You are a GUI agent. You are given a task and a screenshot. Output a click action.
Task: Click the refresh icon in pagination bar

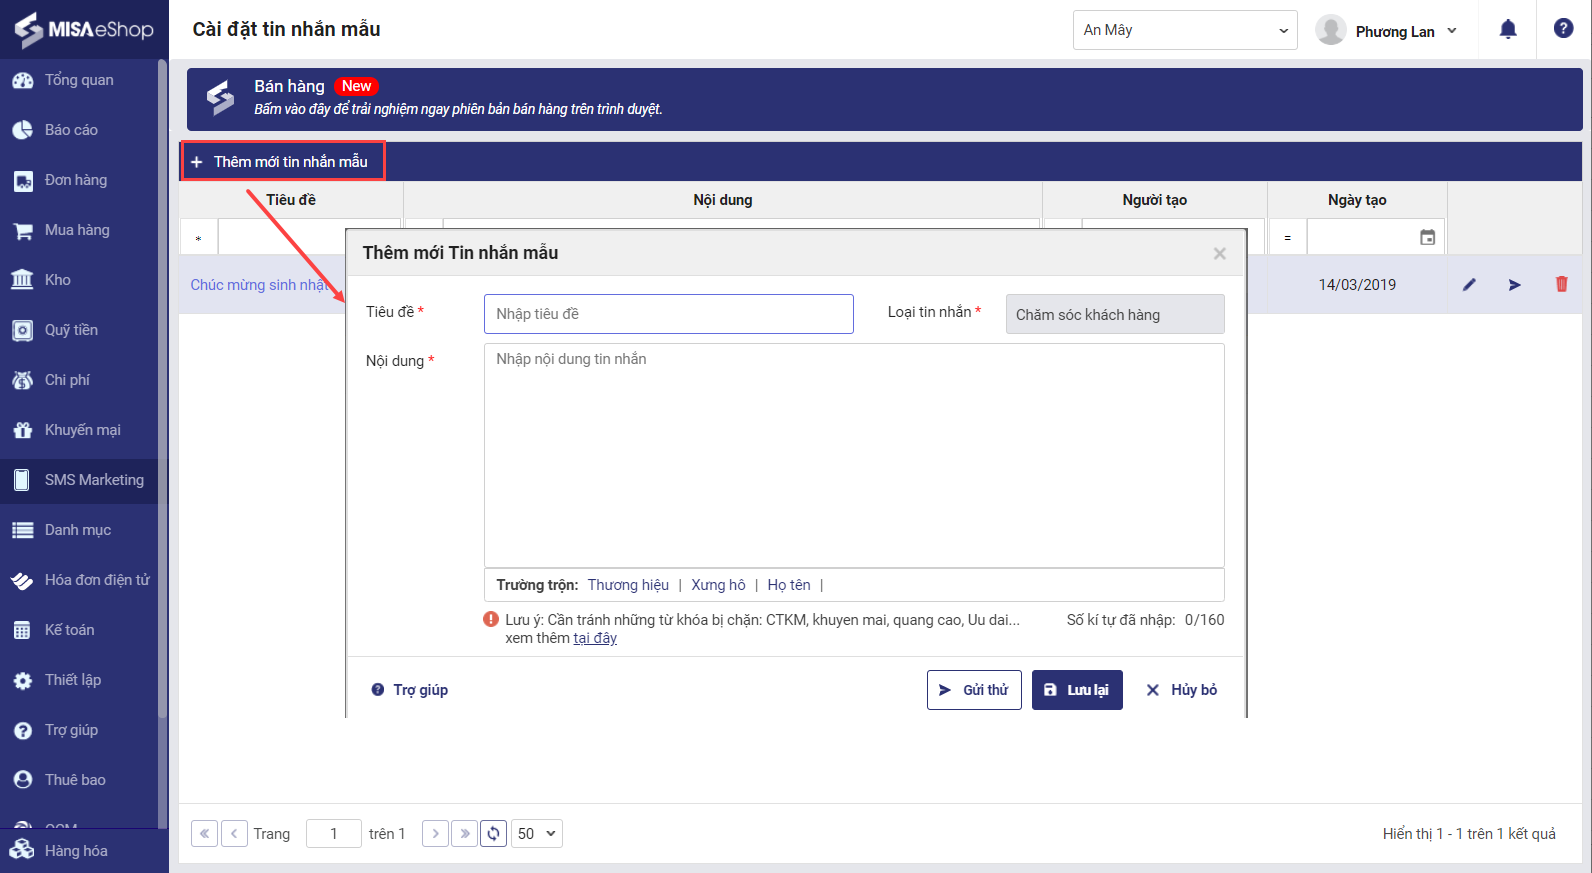(x=493, y=834)
